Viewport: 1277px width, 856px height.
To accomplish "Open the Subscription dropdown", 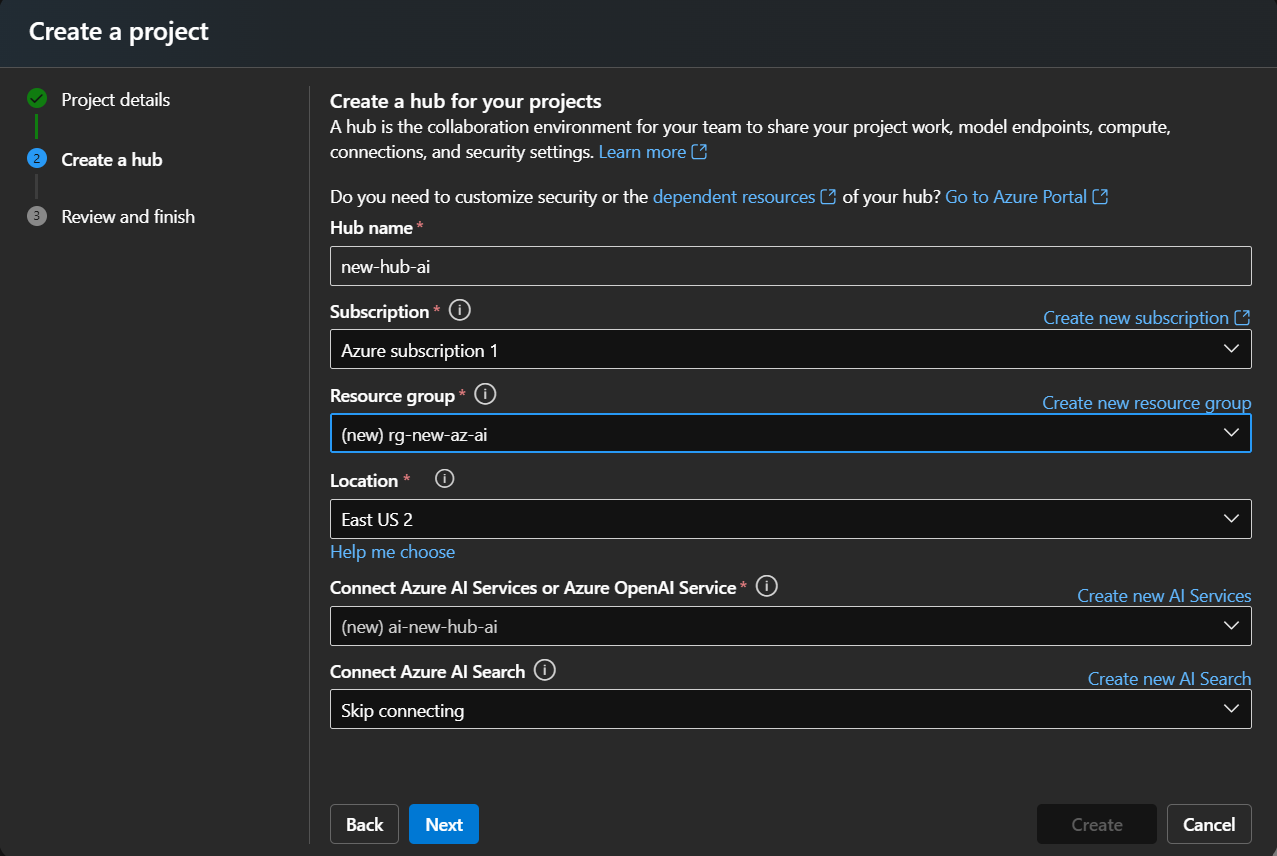I will (x=790, y=350).
